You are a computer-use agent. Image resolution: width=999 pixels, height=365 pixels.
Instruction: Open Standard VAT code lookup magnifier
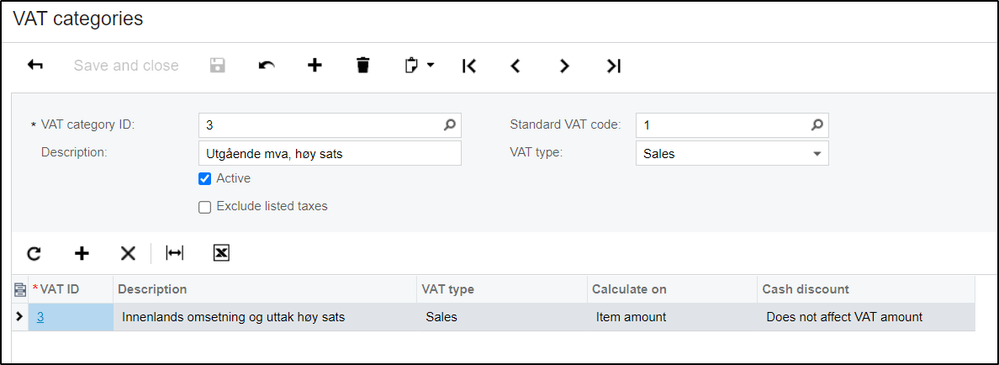coord(817,125)
